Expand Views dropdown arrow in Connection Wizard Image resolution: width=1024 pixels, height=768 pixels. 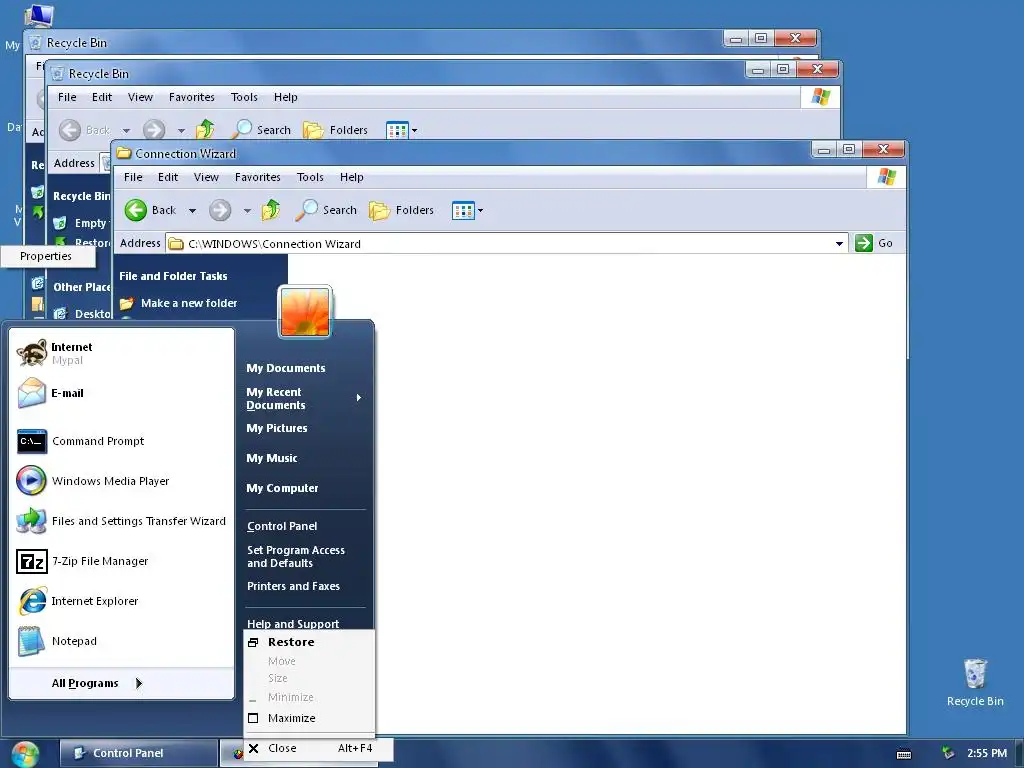click(x=481, y=211)
